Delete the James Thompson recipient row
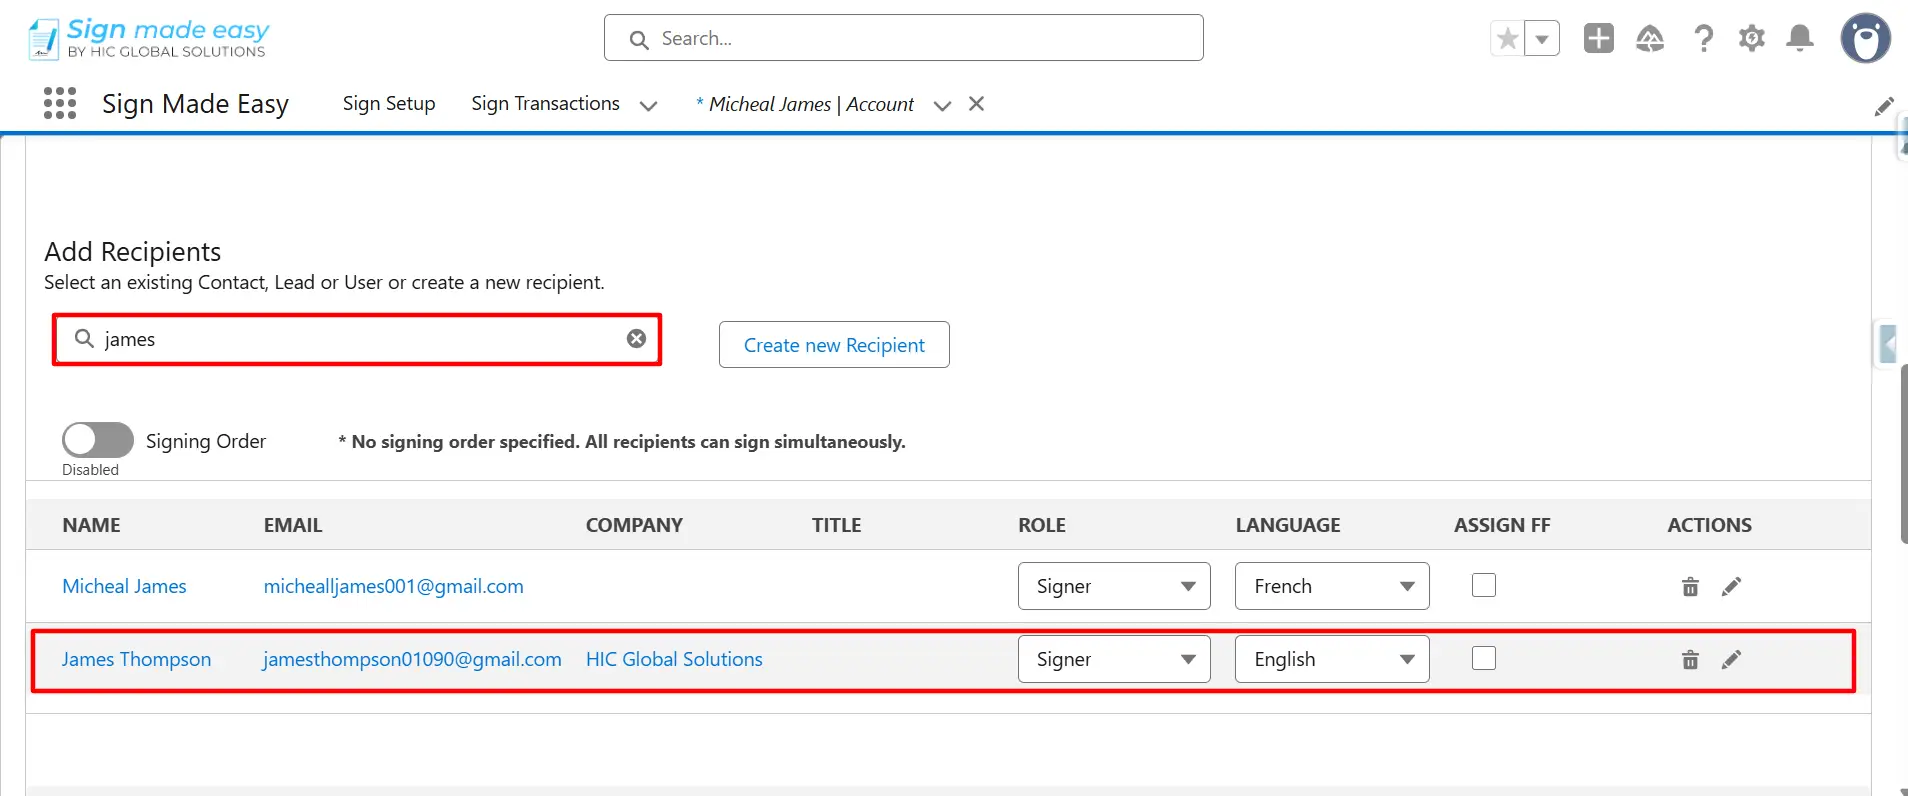Viewport: 1908px width, 796px height. pos(1690,659)
